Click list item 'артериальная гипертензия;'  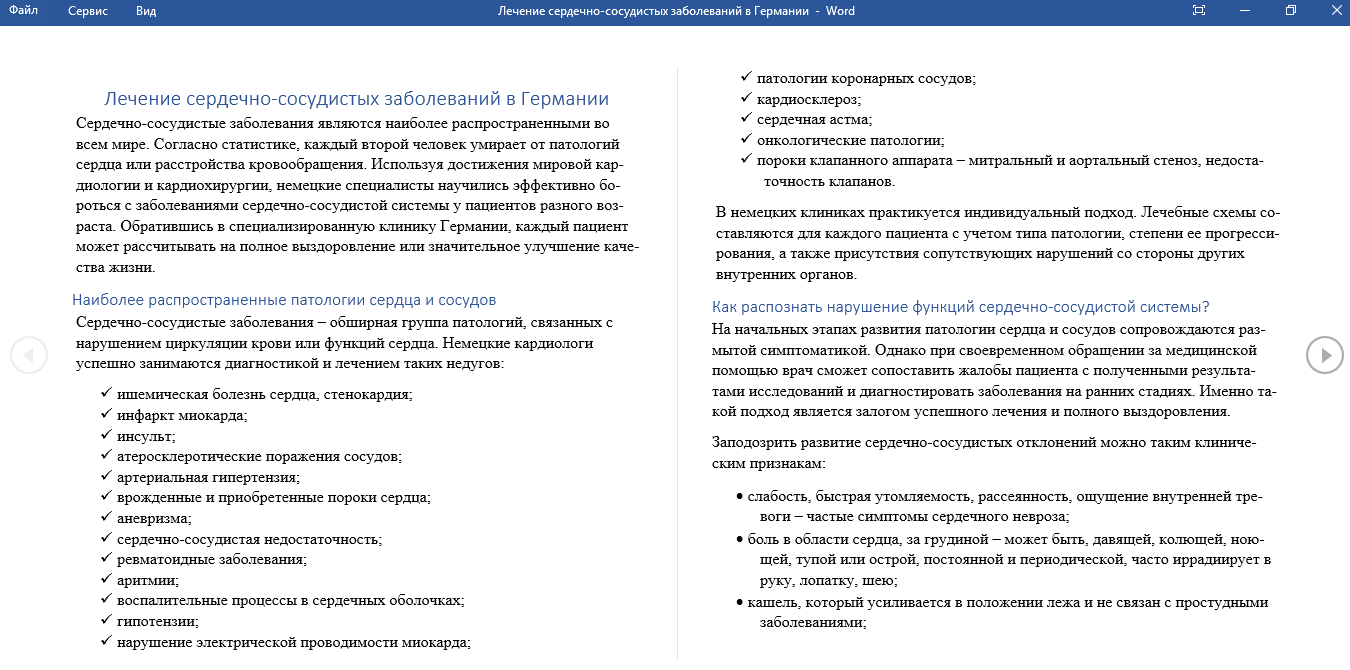pos(209,477)
